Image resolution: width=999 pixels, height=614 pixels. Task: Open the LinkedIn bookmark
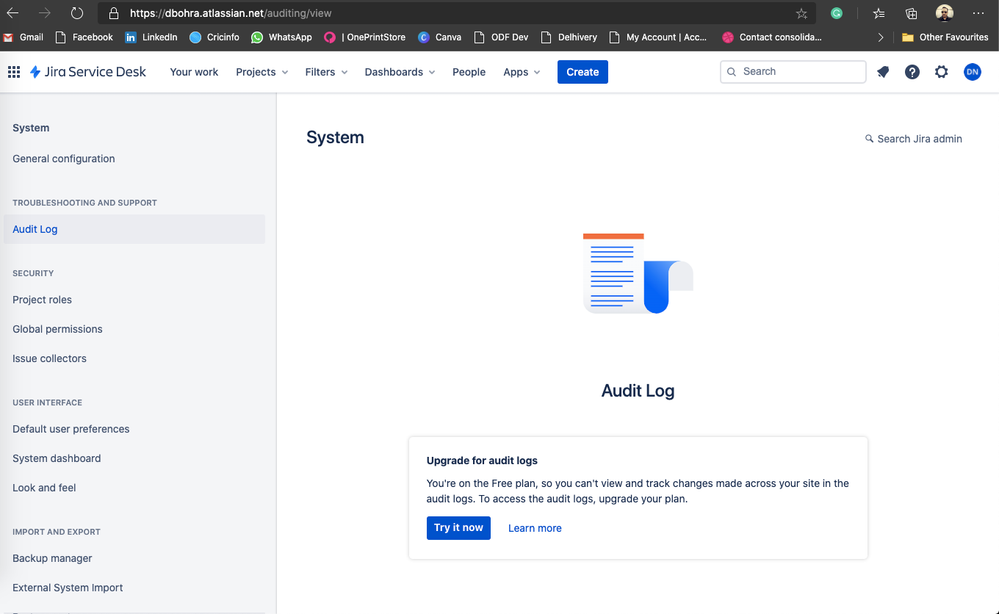151,37
